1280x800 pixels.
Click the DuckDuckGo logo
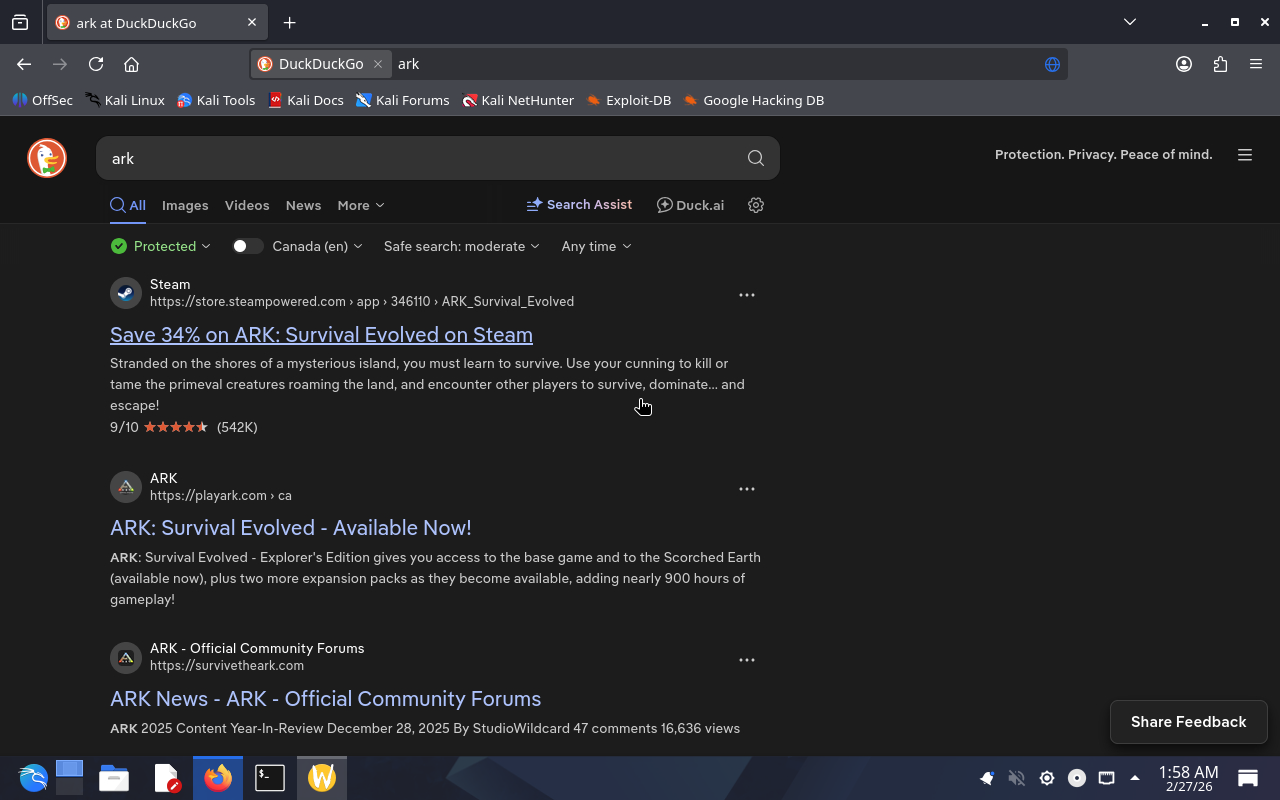(x=47, y=158)
